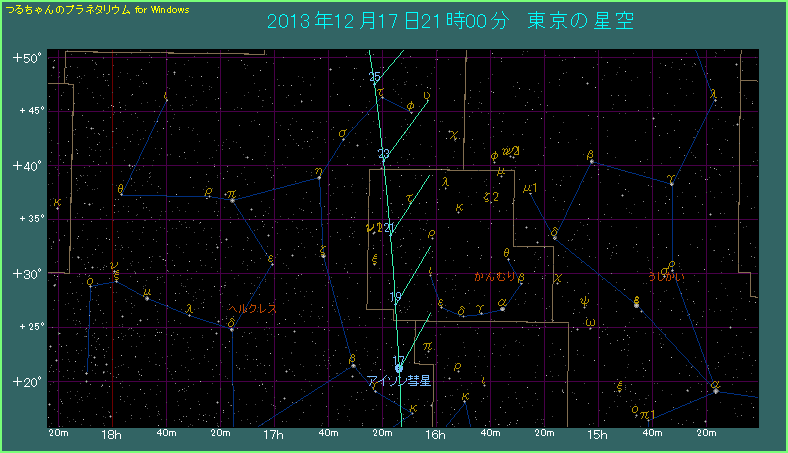Click the 18h right ascension label
Image resolution: width=788 pixels, height=453 pixels.
(x=112, y=435)
